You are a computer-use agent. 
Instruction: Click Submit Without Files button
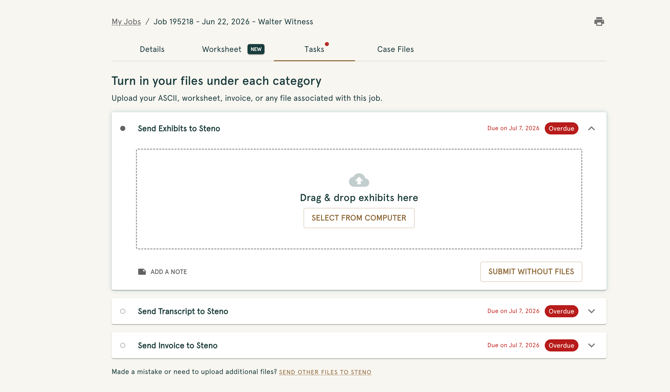pos(531,271)
